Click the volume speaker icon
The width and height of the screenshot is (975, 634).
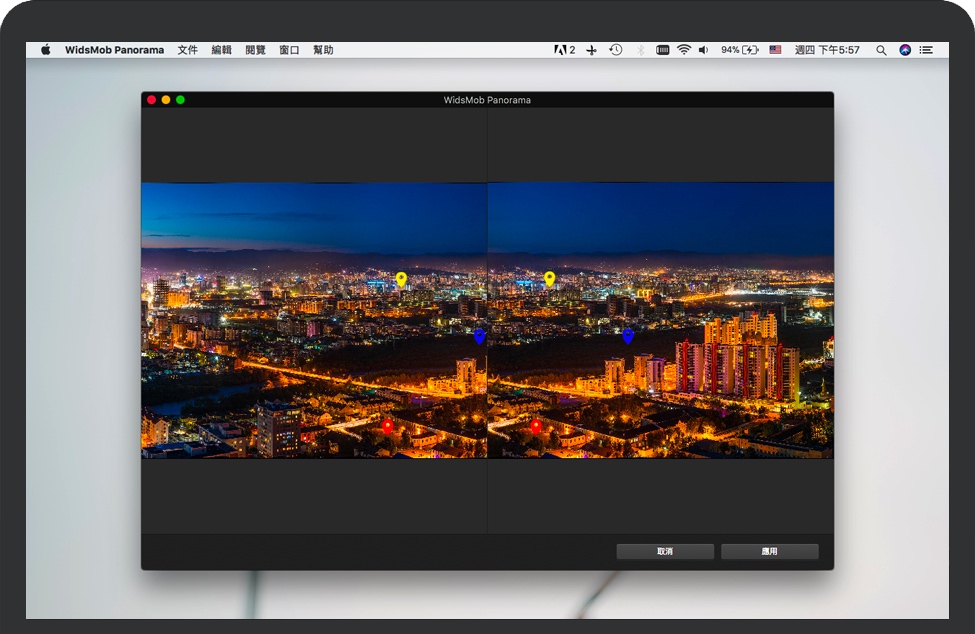pos(703,50)
